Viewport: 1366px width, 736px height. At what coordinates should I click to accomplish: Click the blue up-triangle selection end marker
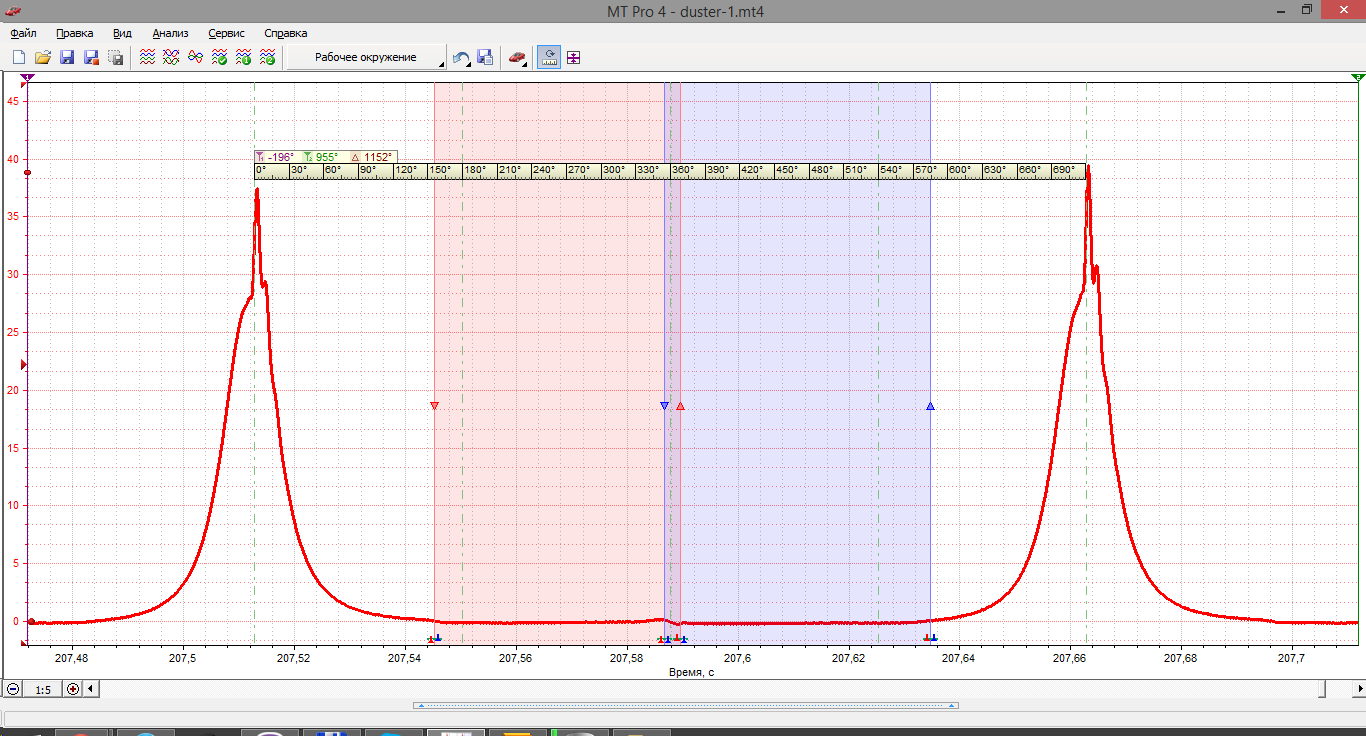click(x=930, y=406)
